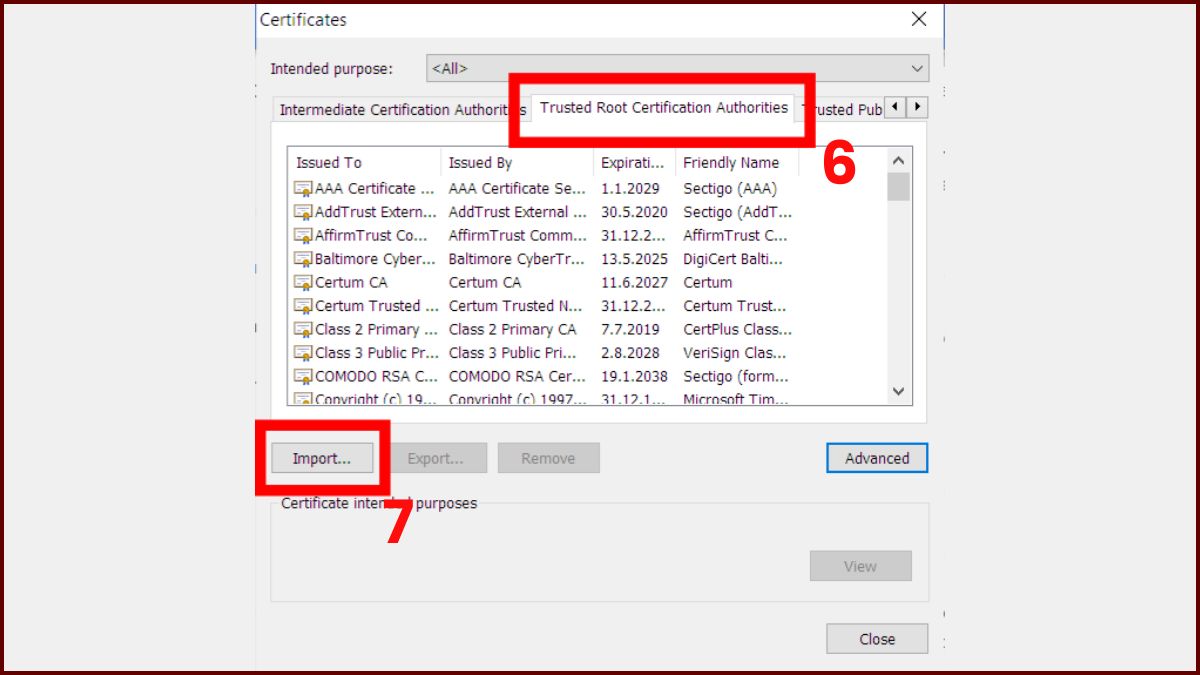Click the AddTrust External certificate icon
The height and width of the screenshot is (675, 1200).
point(302,211)
